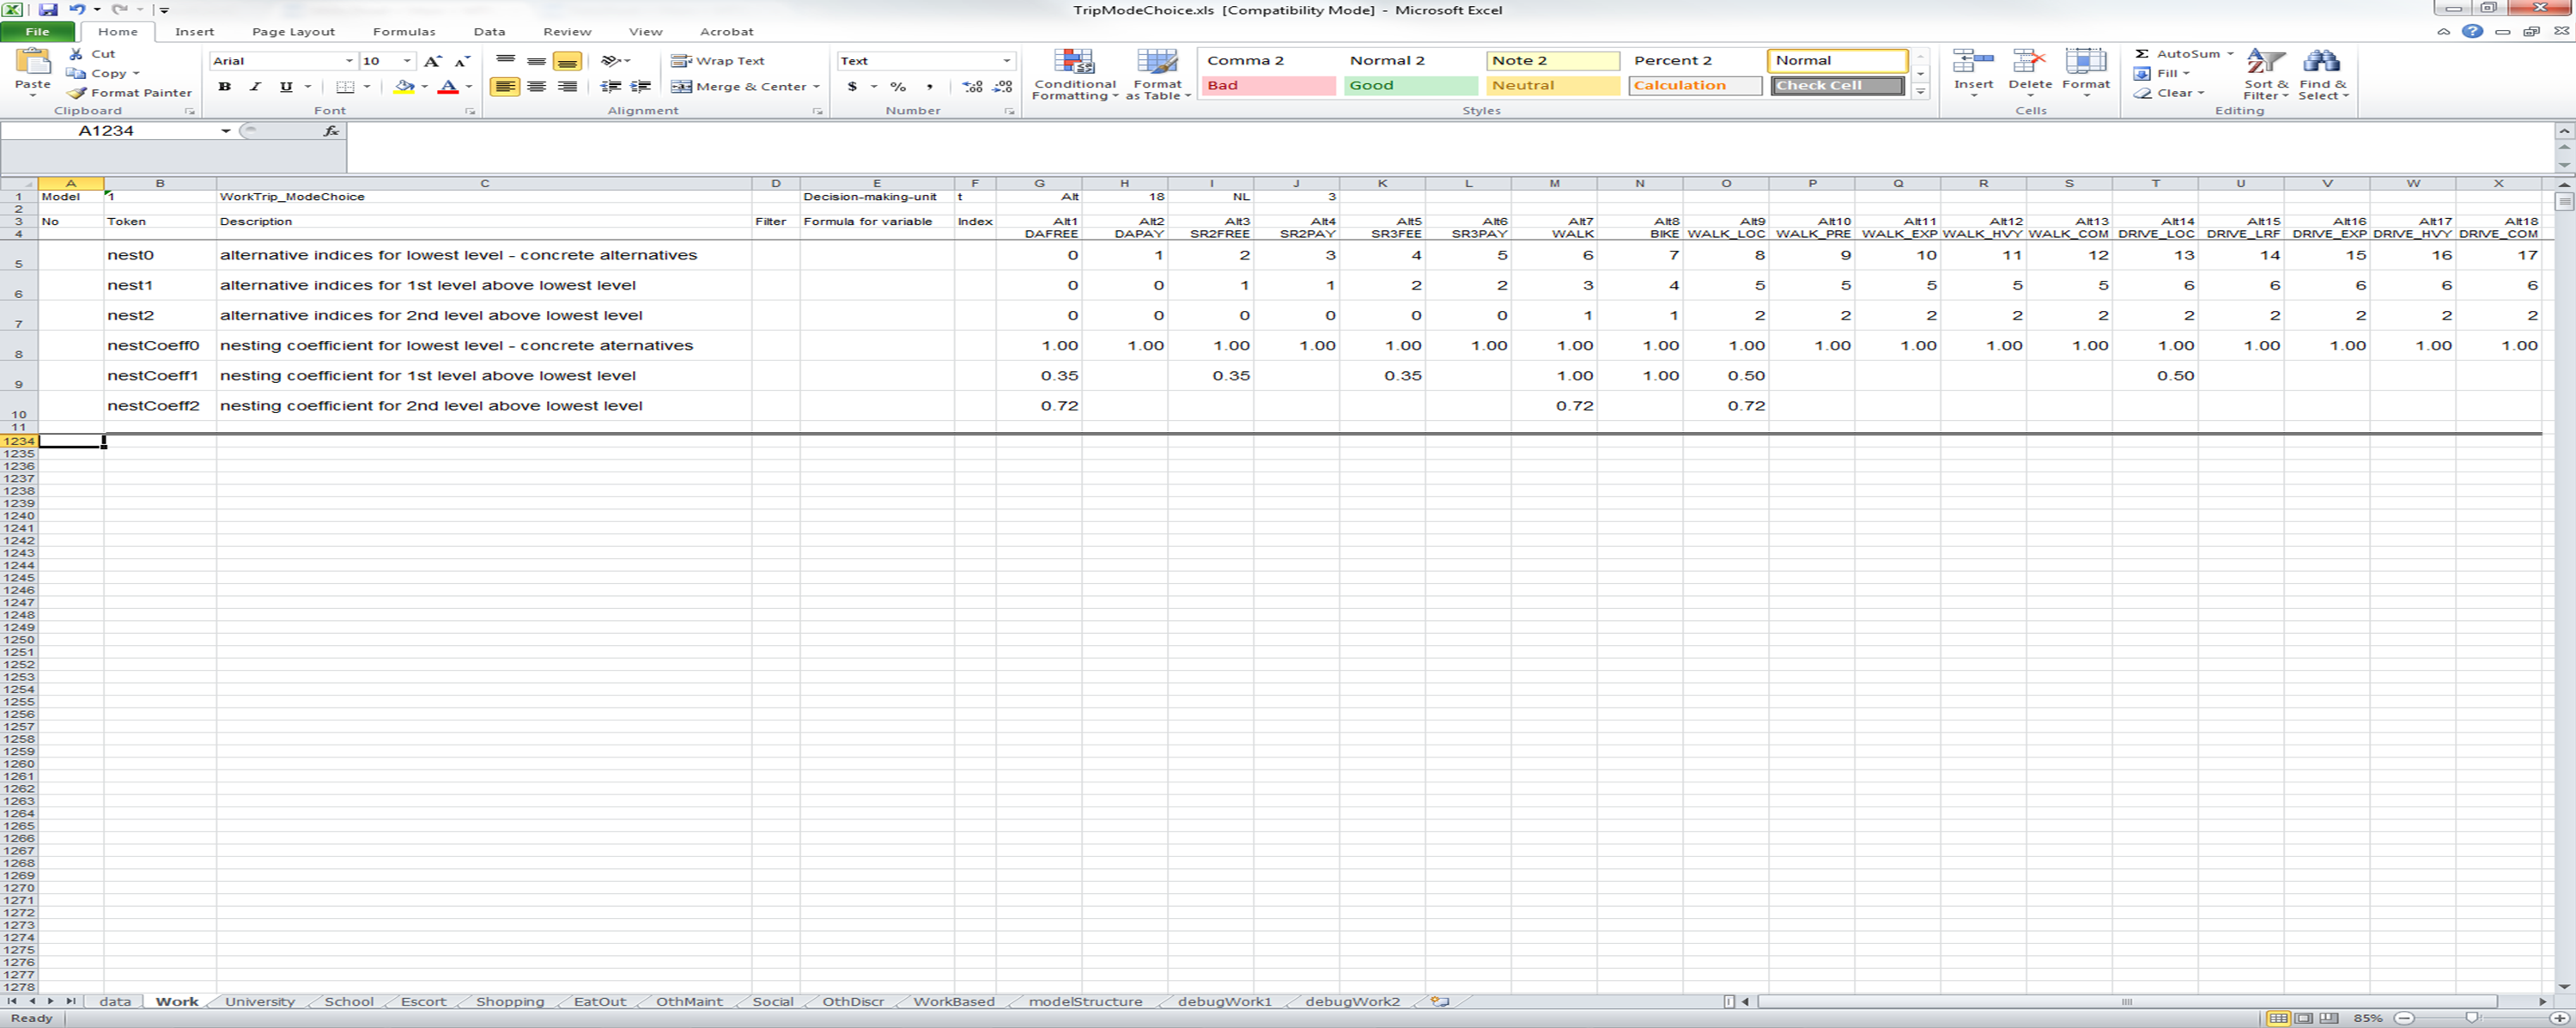This screenshot has width=2576, height=1028.
Task: Open Conditional Formatting menu
Action: click(x=1074, y=76)
